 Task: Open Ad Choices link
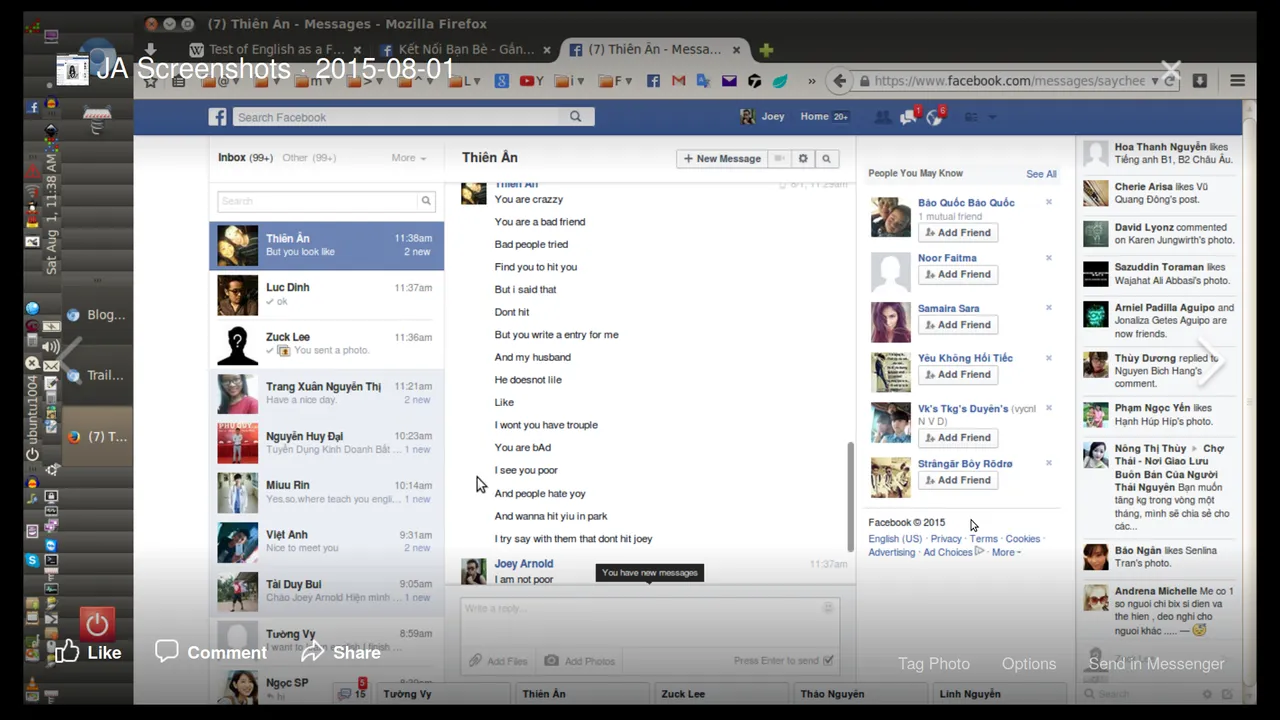(948, 552)
